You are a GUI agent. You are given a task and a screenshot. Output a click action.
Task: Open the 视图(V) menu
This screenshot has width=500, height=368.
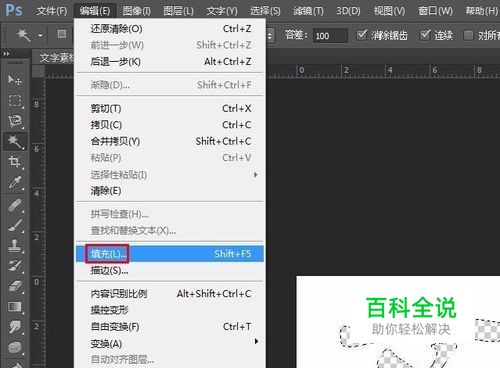click(x=389, y=11)
